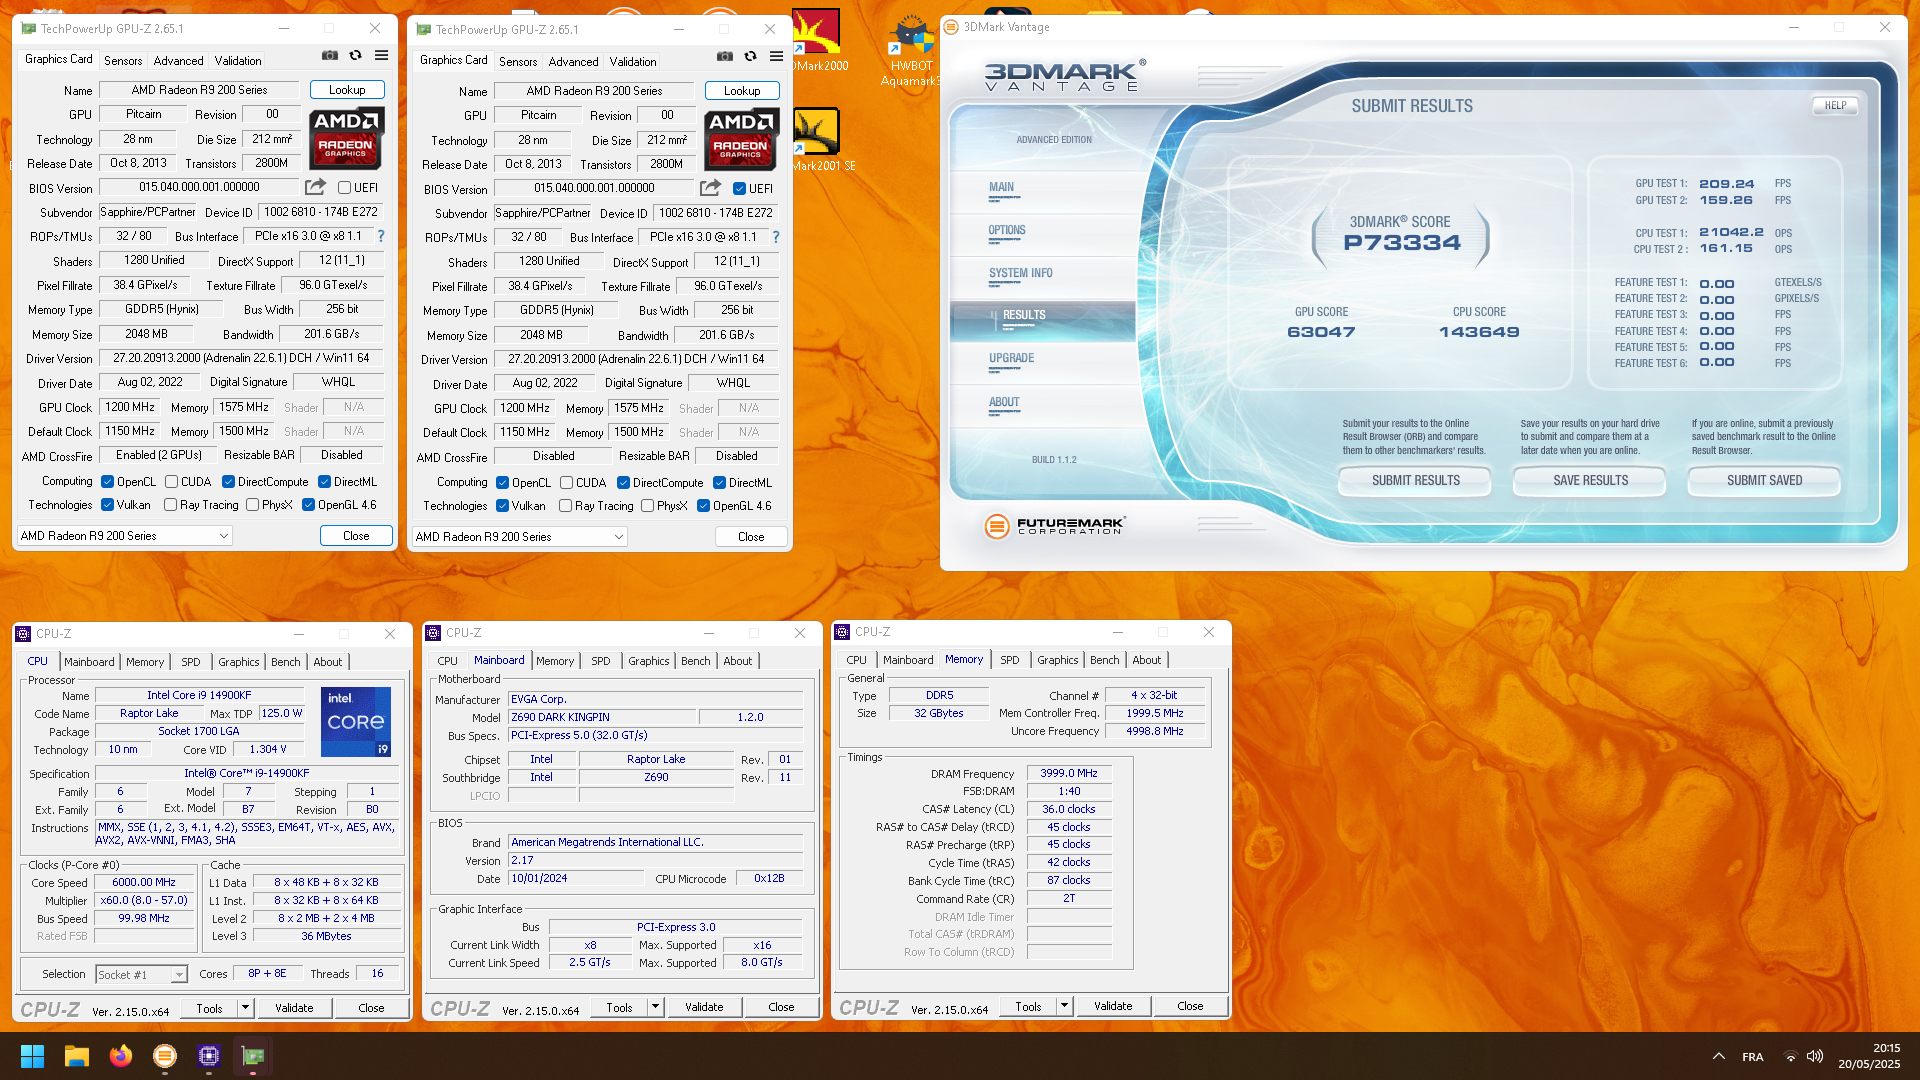The image size is (1920, 1080).
Task: Open GPU selector dropdown in right GPU-Z
Action: [520, 537]
